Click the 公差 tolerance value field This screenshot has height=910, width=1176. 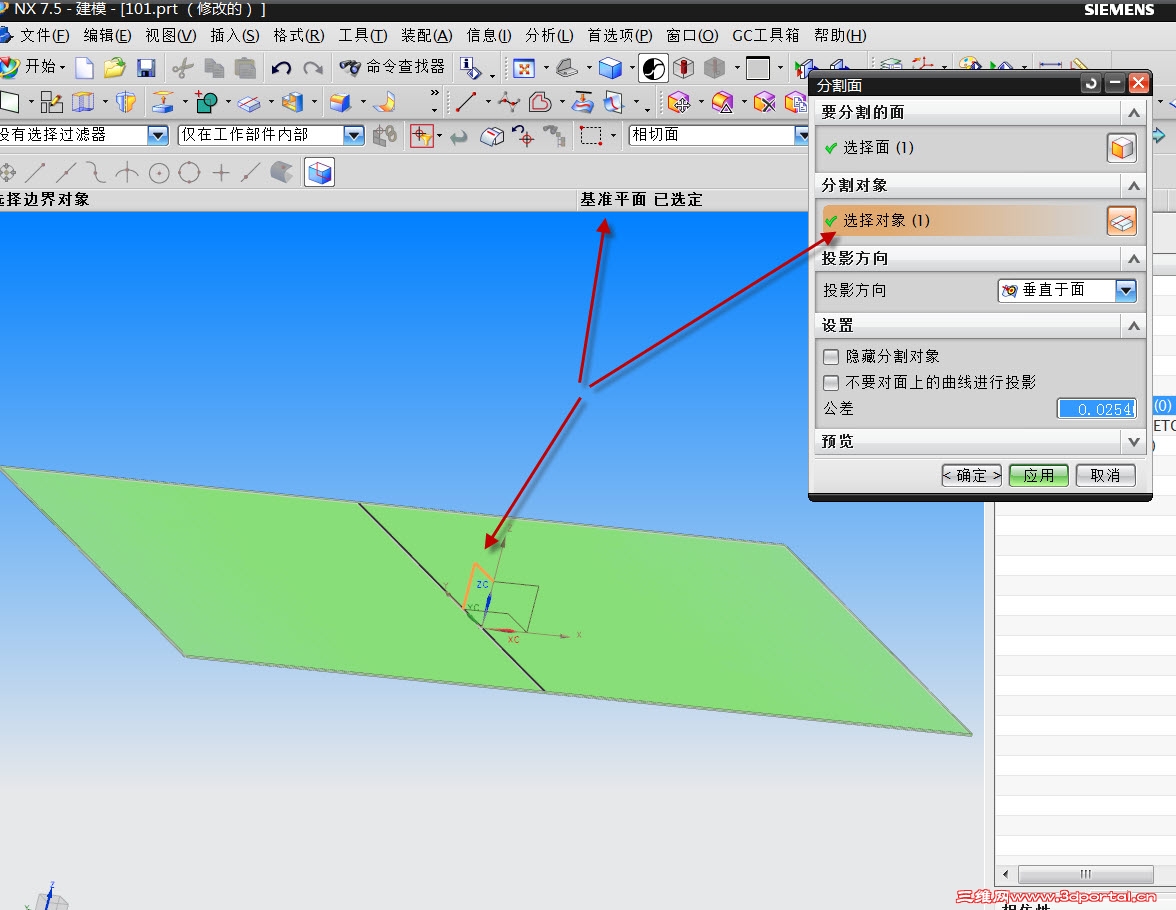pos(1096,409)
